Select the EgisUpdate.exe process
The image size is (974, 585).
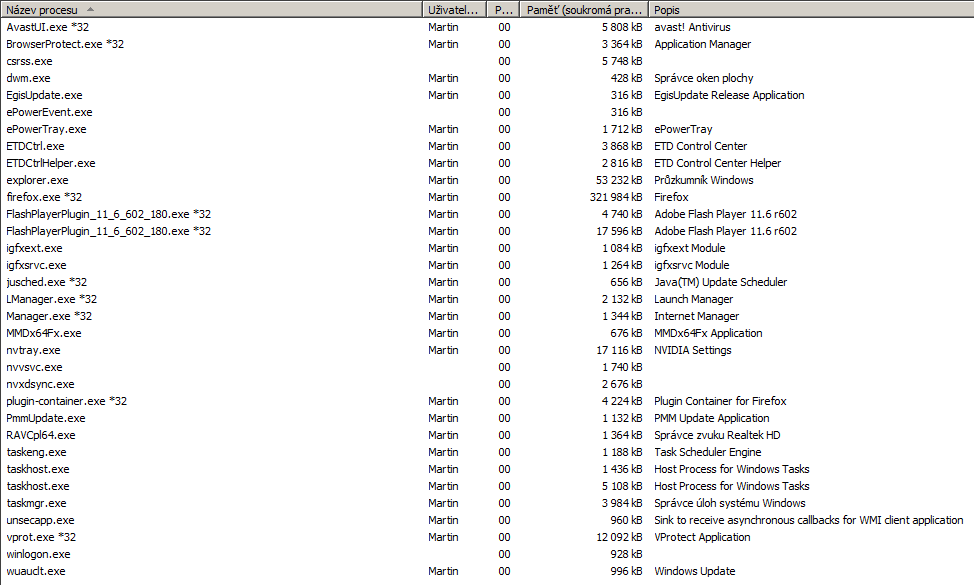click(x=44, y=95)
